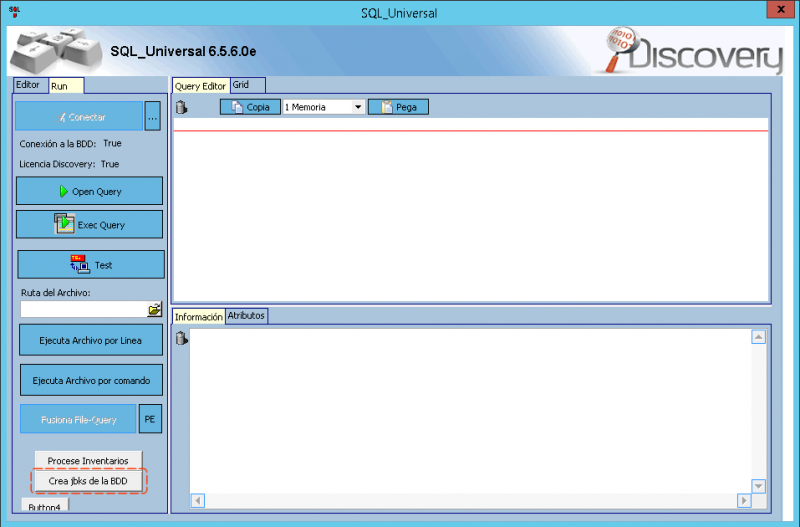The width and height of the screenshot is (800, 527).
Task: Click the scroll down arrow in Información panel
Action: coord(759,486)
